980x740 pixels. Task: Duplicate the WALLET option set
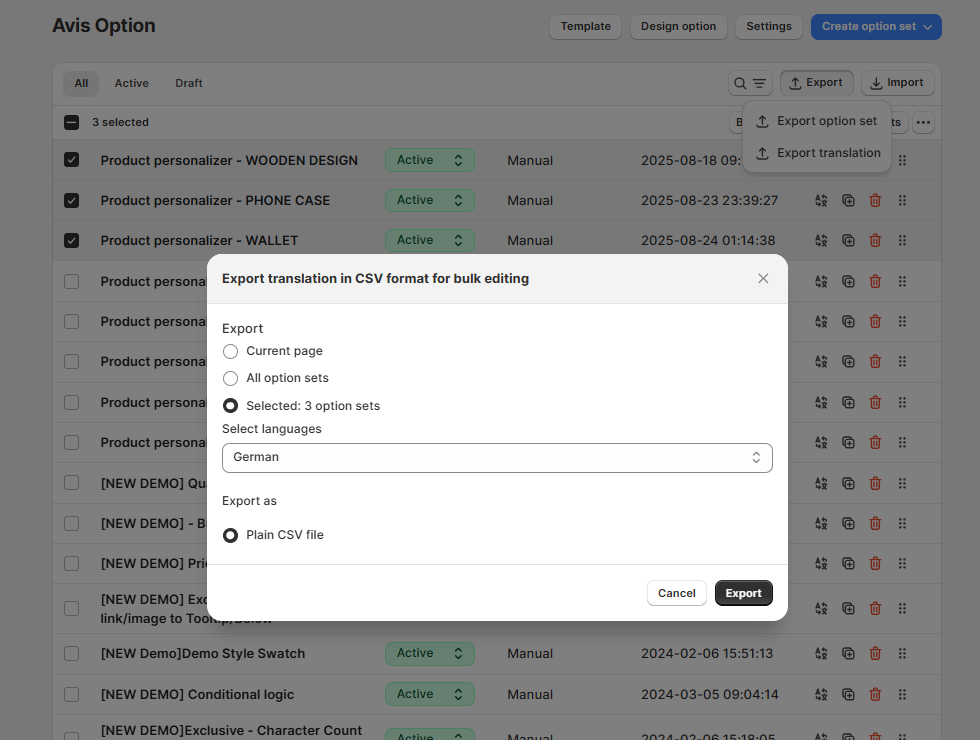848,240
